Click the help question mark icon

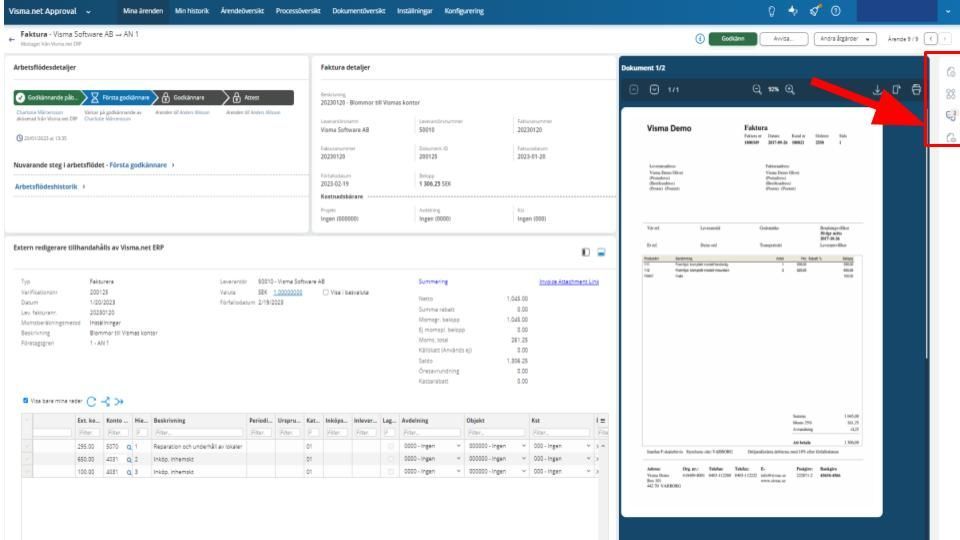pyautogui.click(x=834, y=10)
